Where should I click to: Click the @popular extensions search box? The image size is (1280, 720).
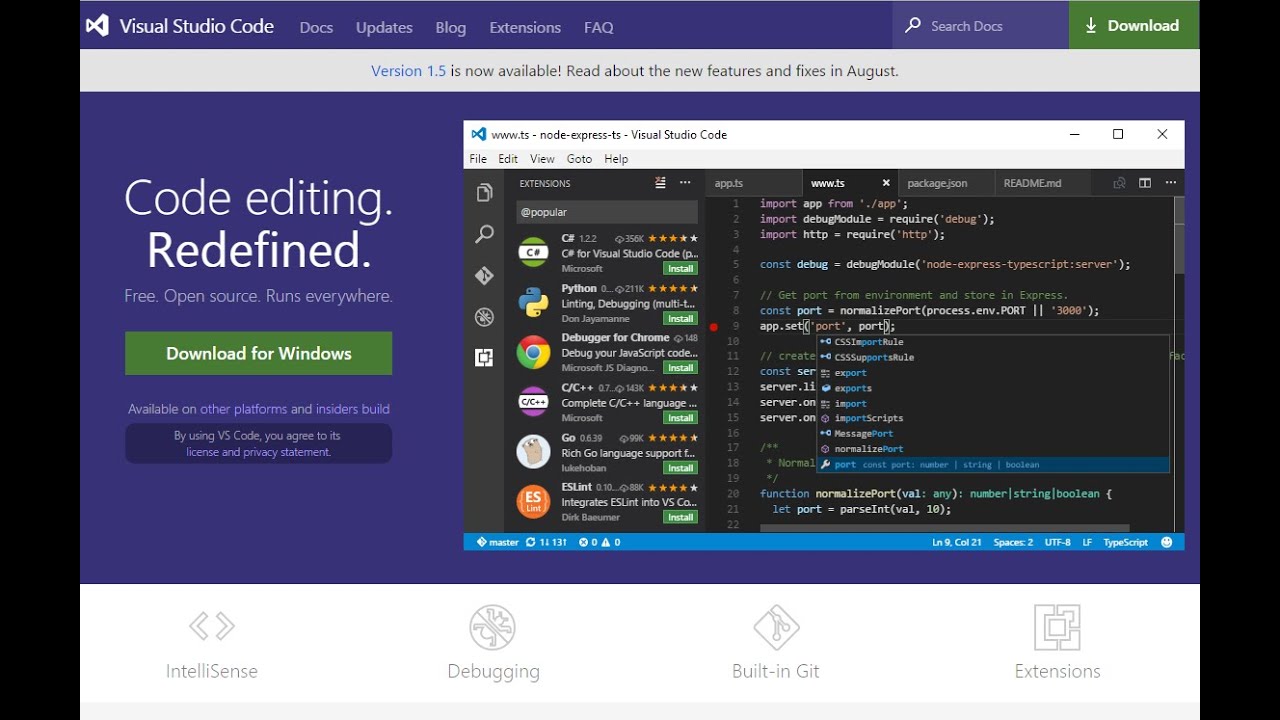(607, 212)
